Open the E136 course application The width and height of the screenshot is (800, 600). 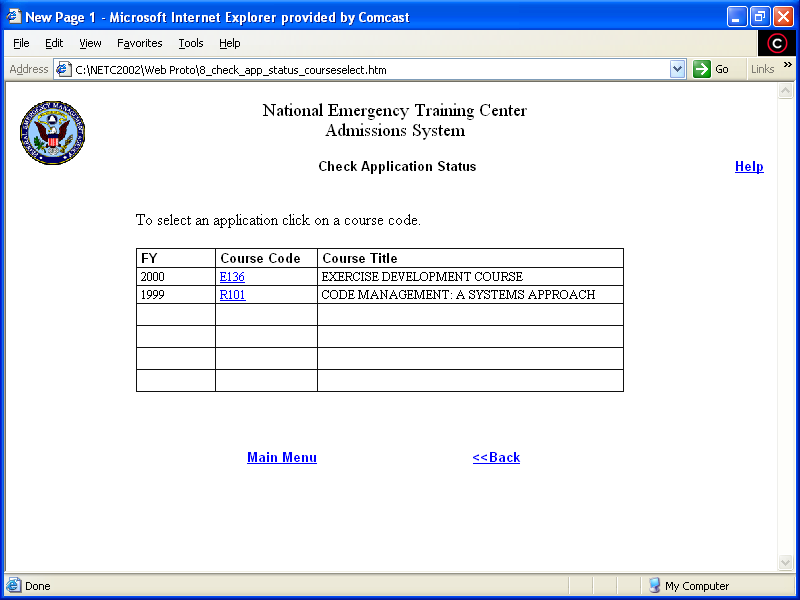click(x=232, y=277)
